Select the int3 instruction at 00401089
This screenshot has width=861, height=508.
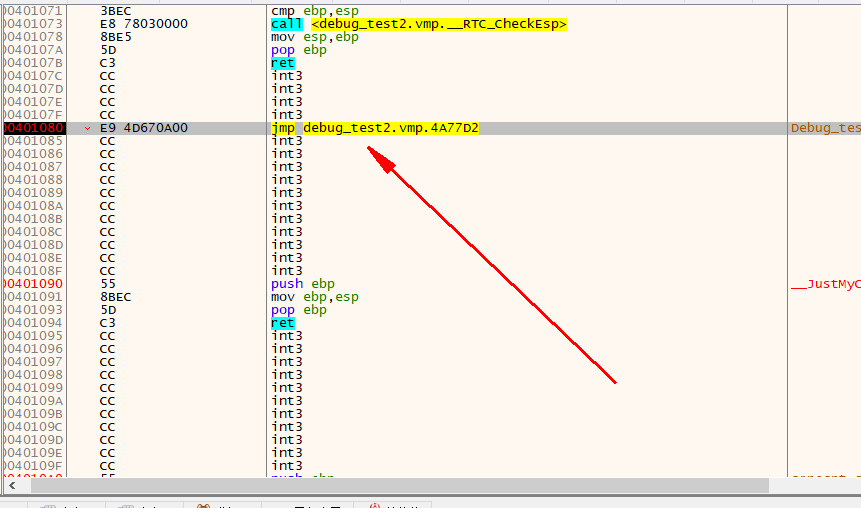287,193
